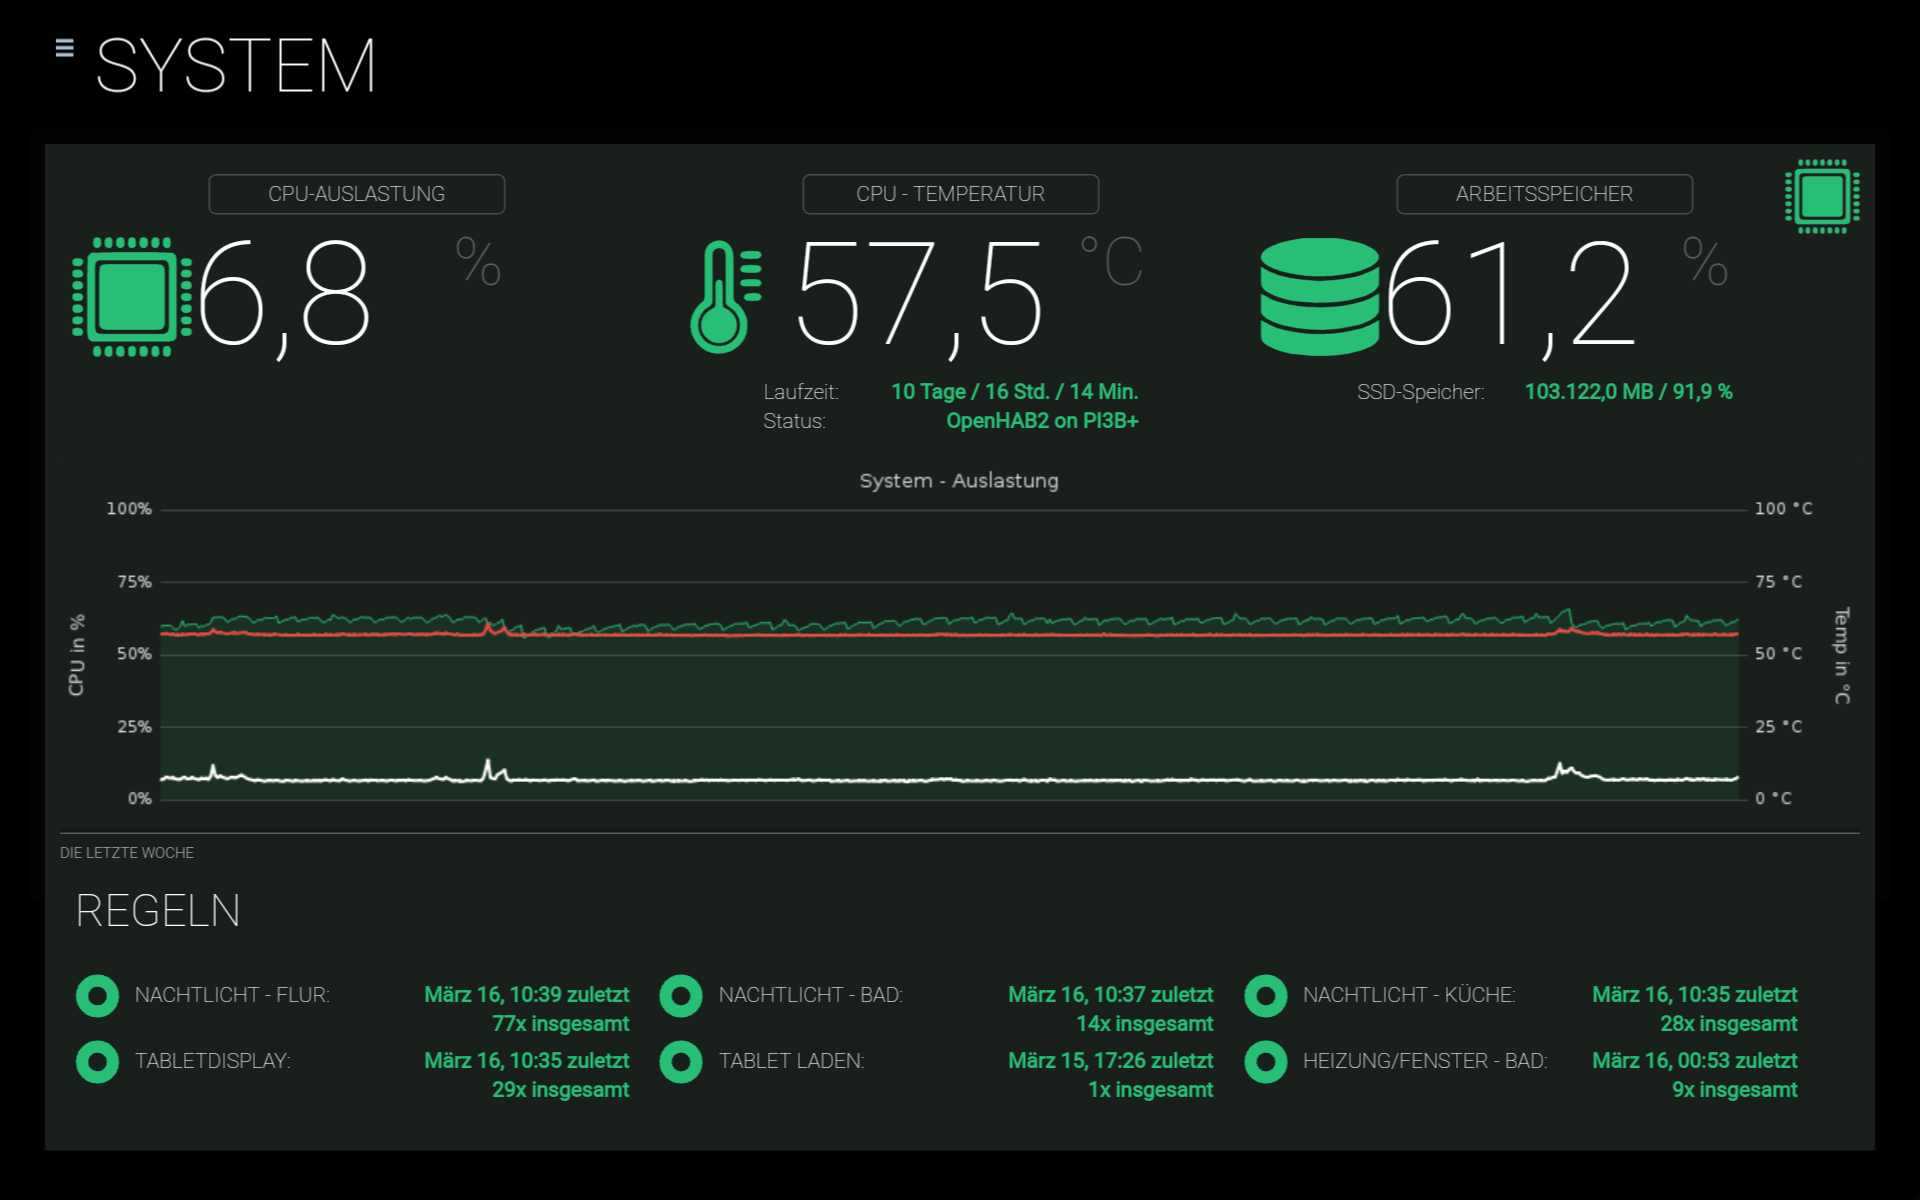Image resolution: width=1920 pixels, height=1200 pixels.
Task: Click the green circle icon for HEIZUNG/FENSTER - BAD
Action: click(x=1265, y=1062)
